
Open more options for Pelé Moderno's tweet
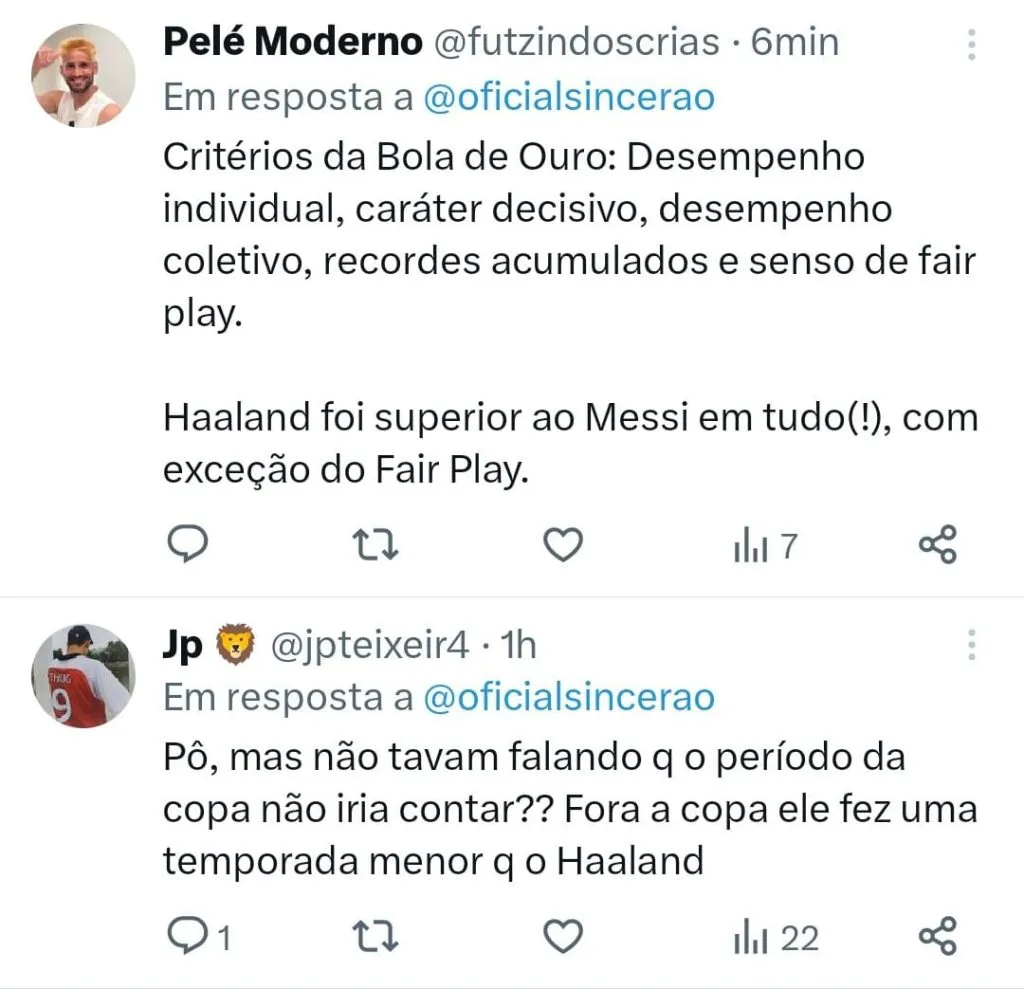971,44
